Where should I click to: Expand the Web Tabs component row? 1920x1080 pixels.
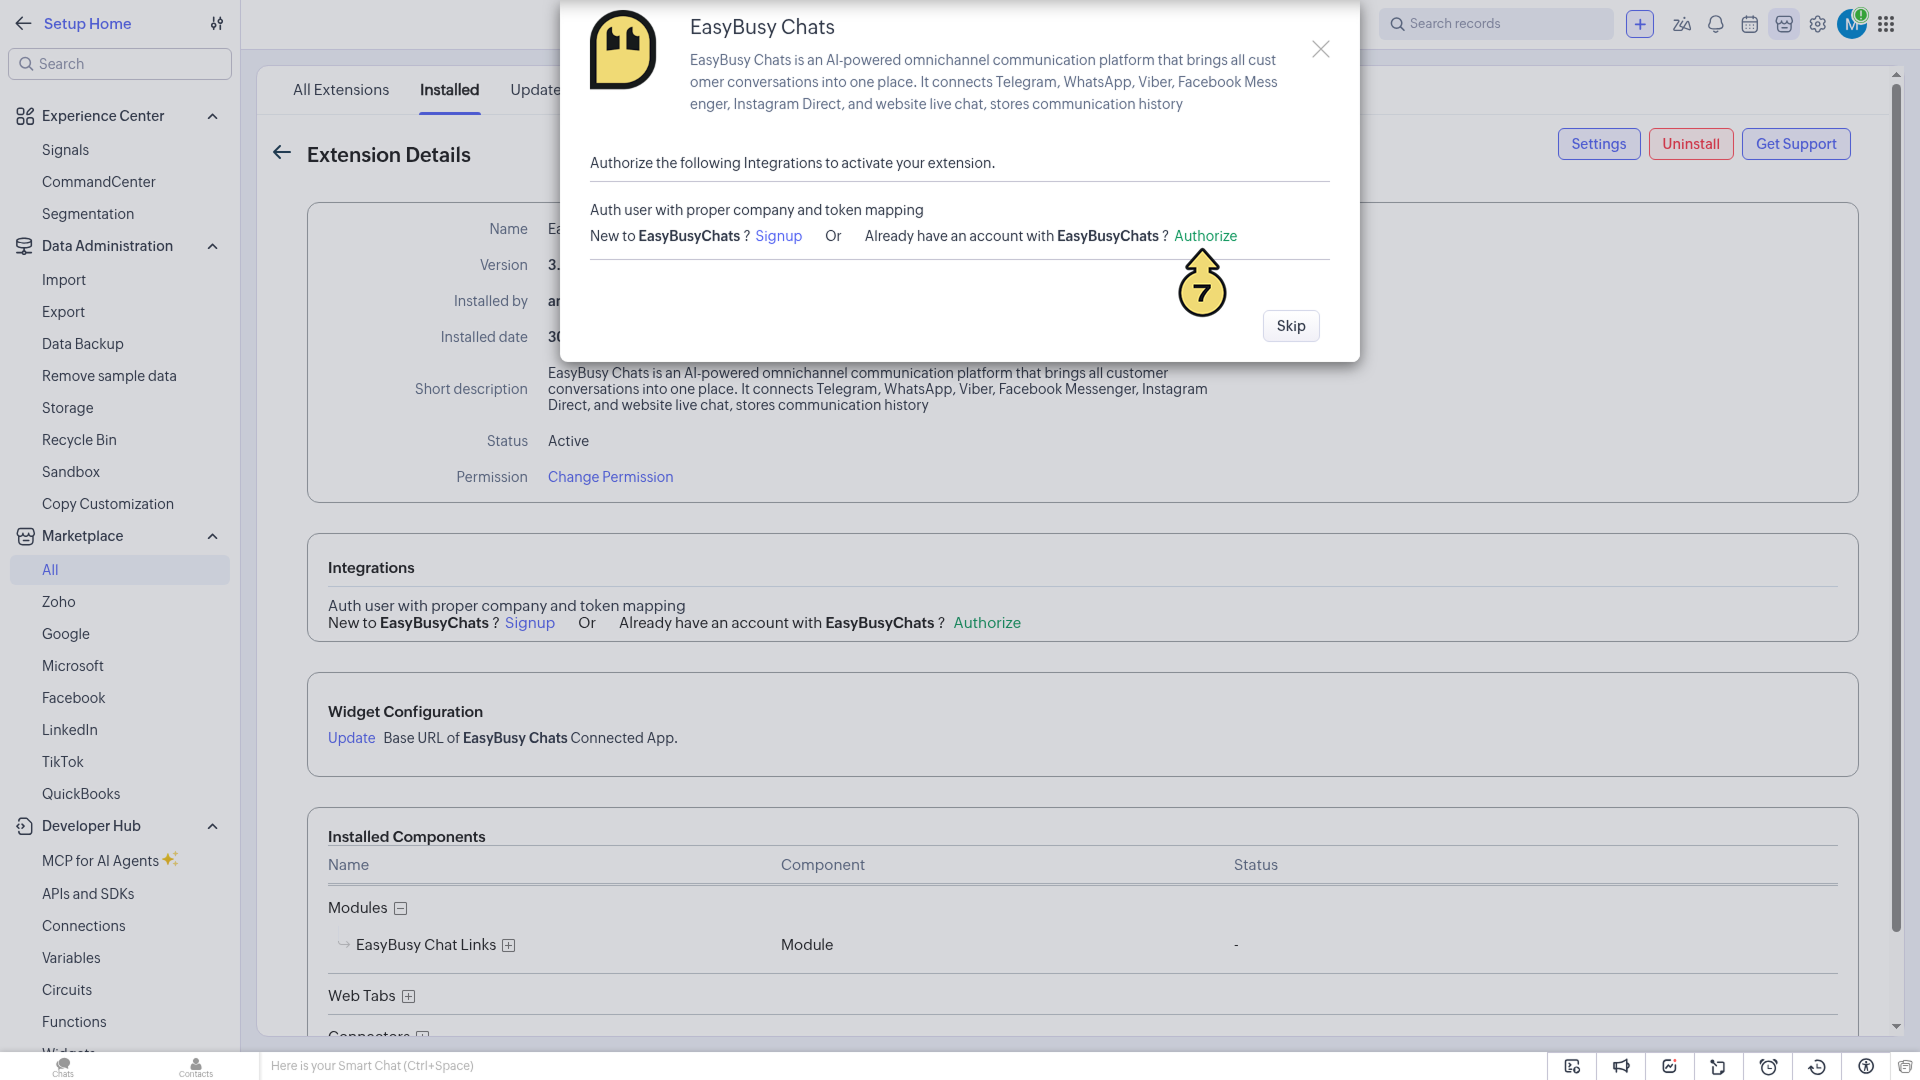(x=408, y=997)
